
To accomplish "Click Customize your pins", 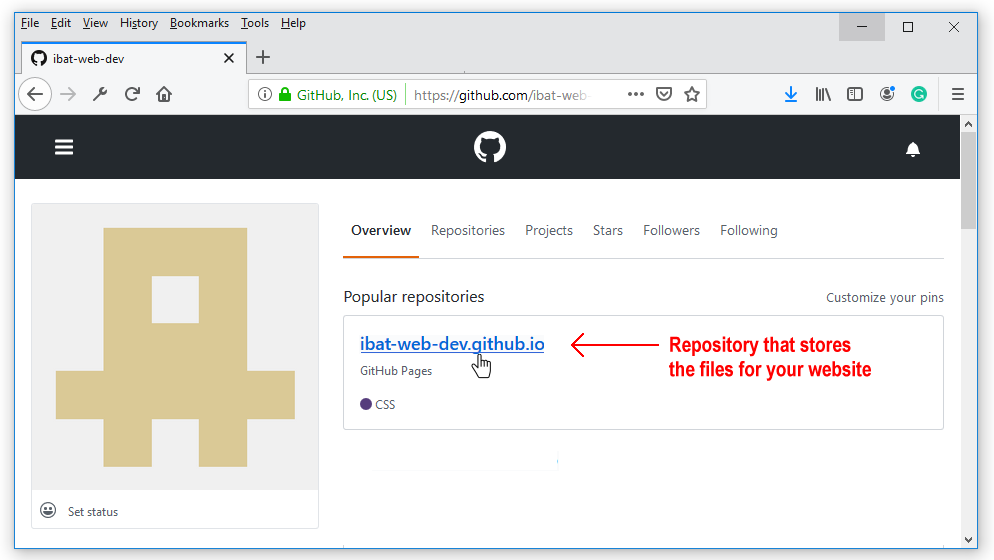I will click(884, 297).
